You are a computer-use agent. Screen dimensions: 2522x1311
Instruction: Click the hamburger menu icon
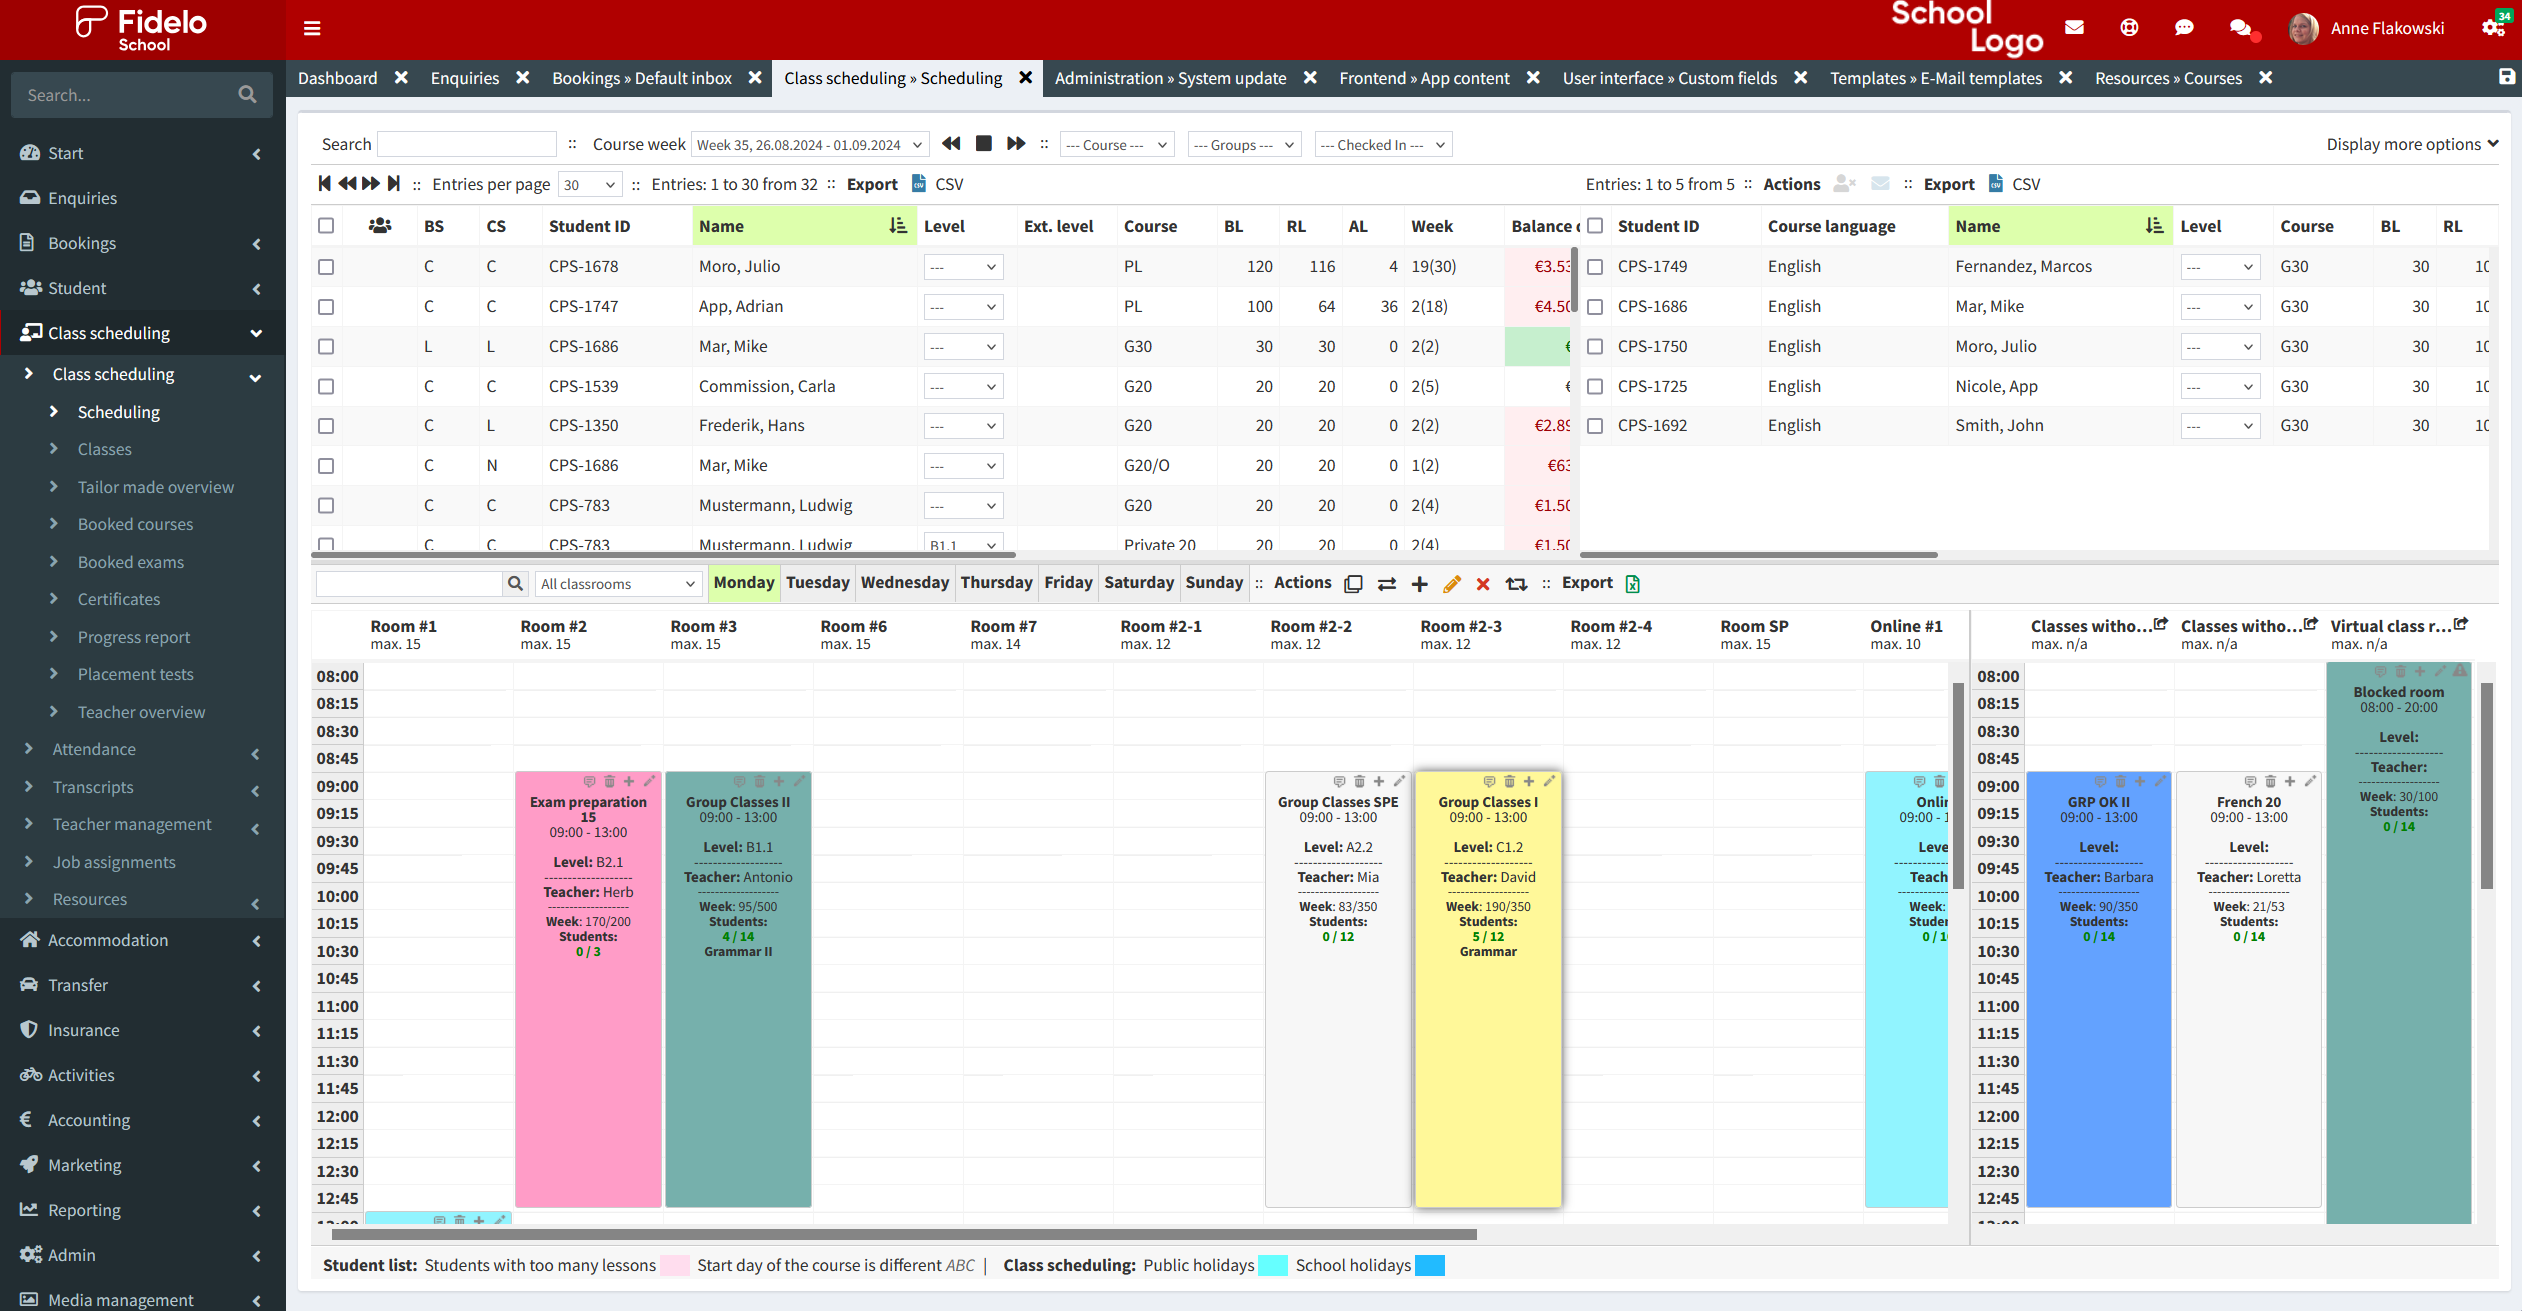[312, 28]
